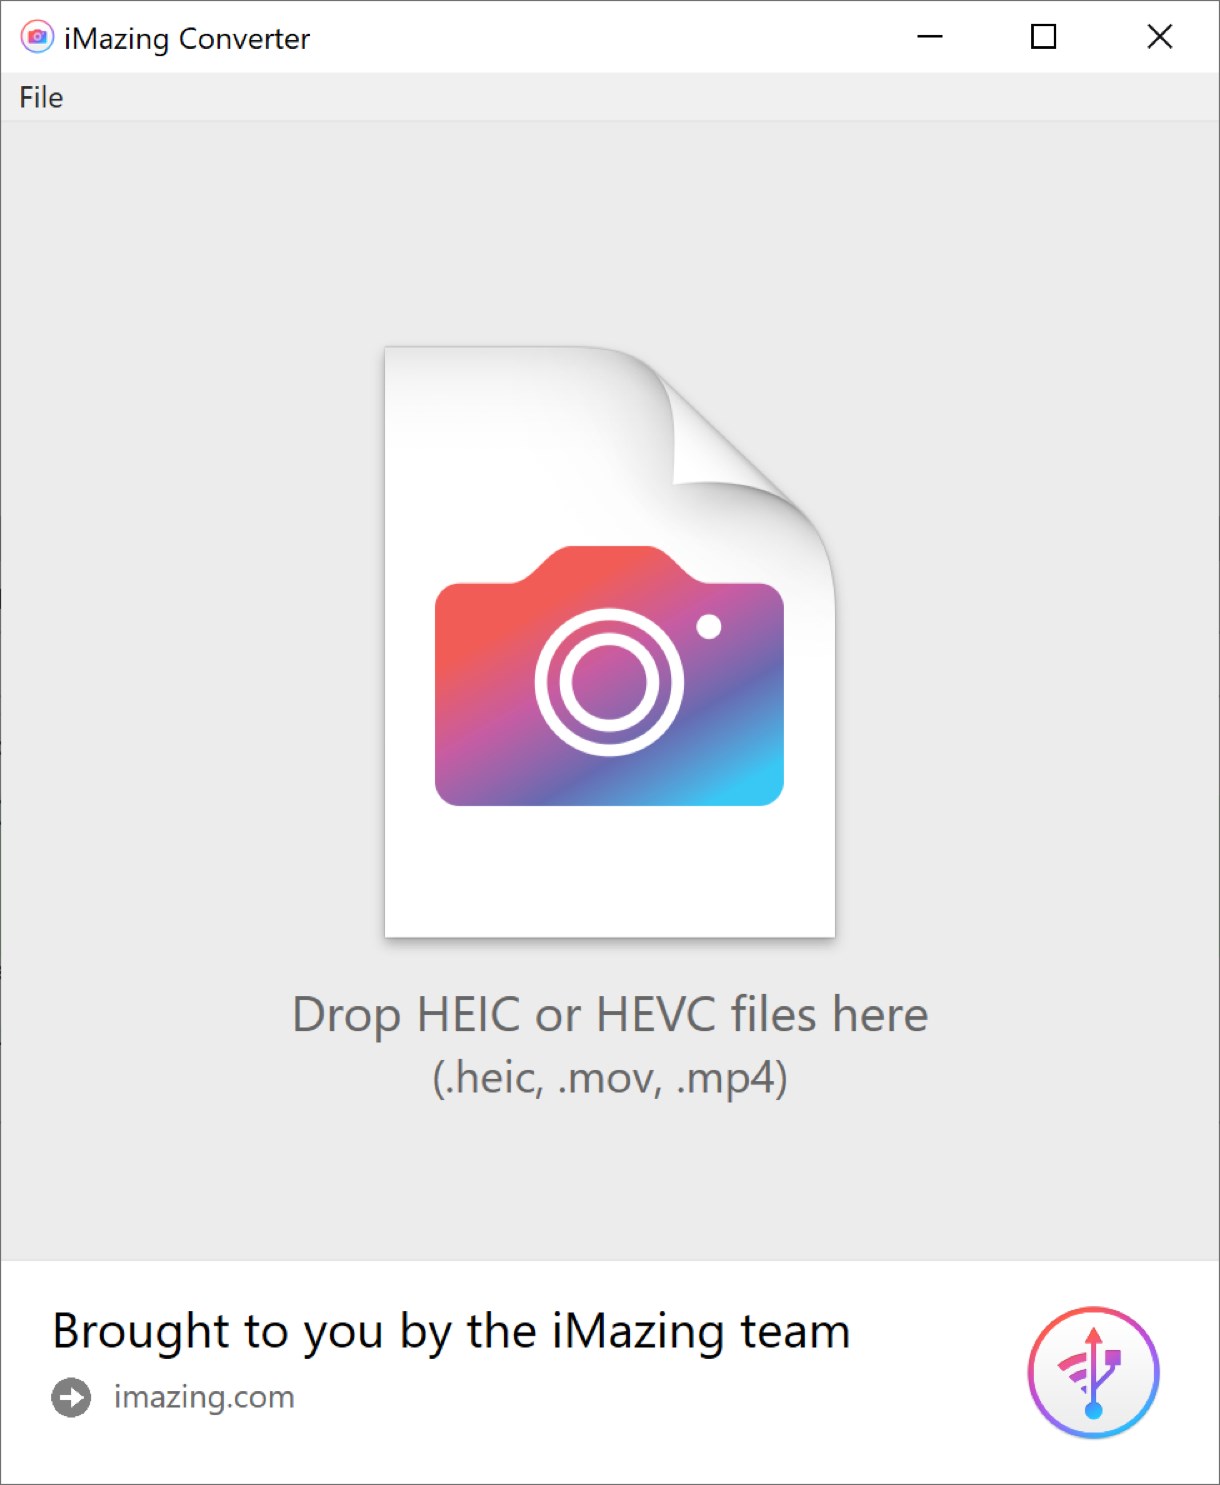Image resolution: width=1220 pixels, height=1485 pixels.
Task: Click the camera lens ring in the center
Action: pos(609,683)
